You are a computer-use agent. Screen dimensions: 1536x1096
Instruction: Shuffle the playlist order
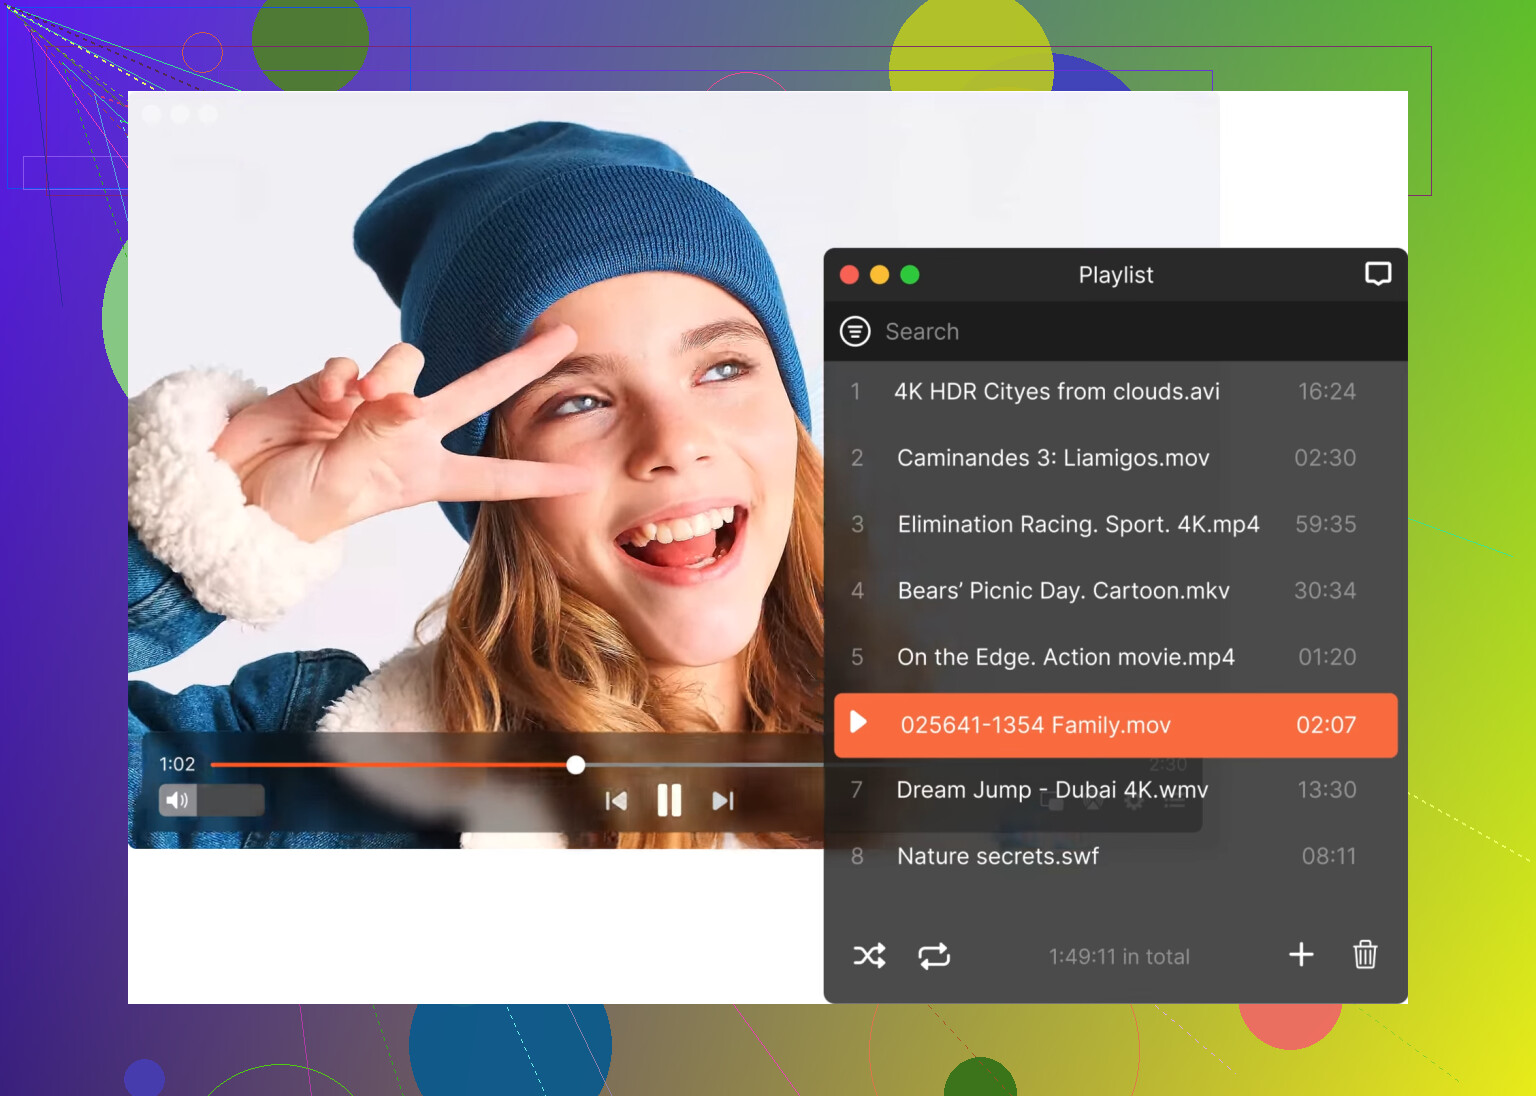[x=869, y=956]
